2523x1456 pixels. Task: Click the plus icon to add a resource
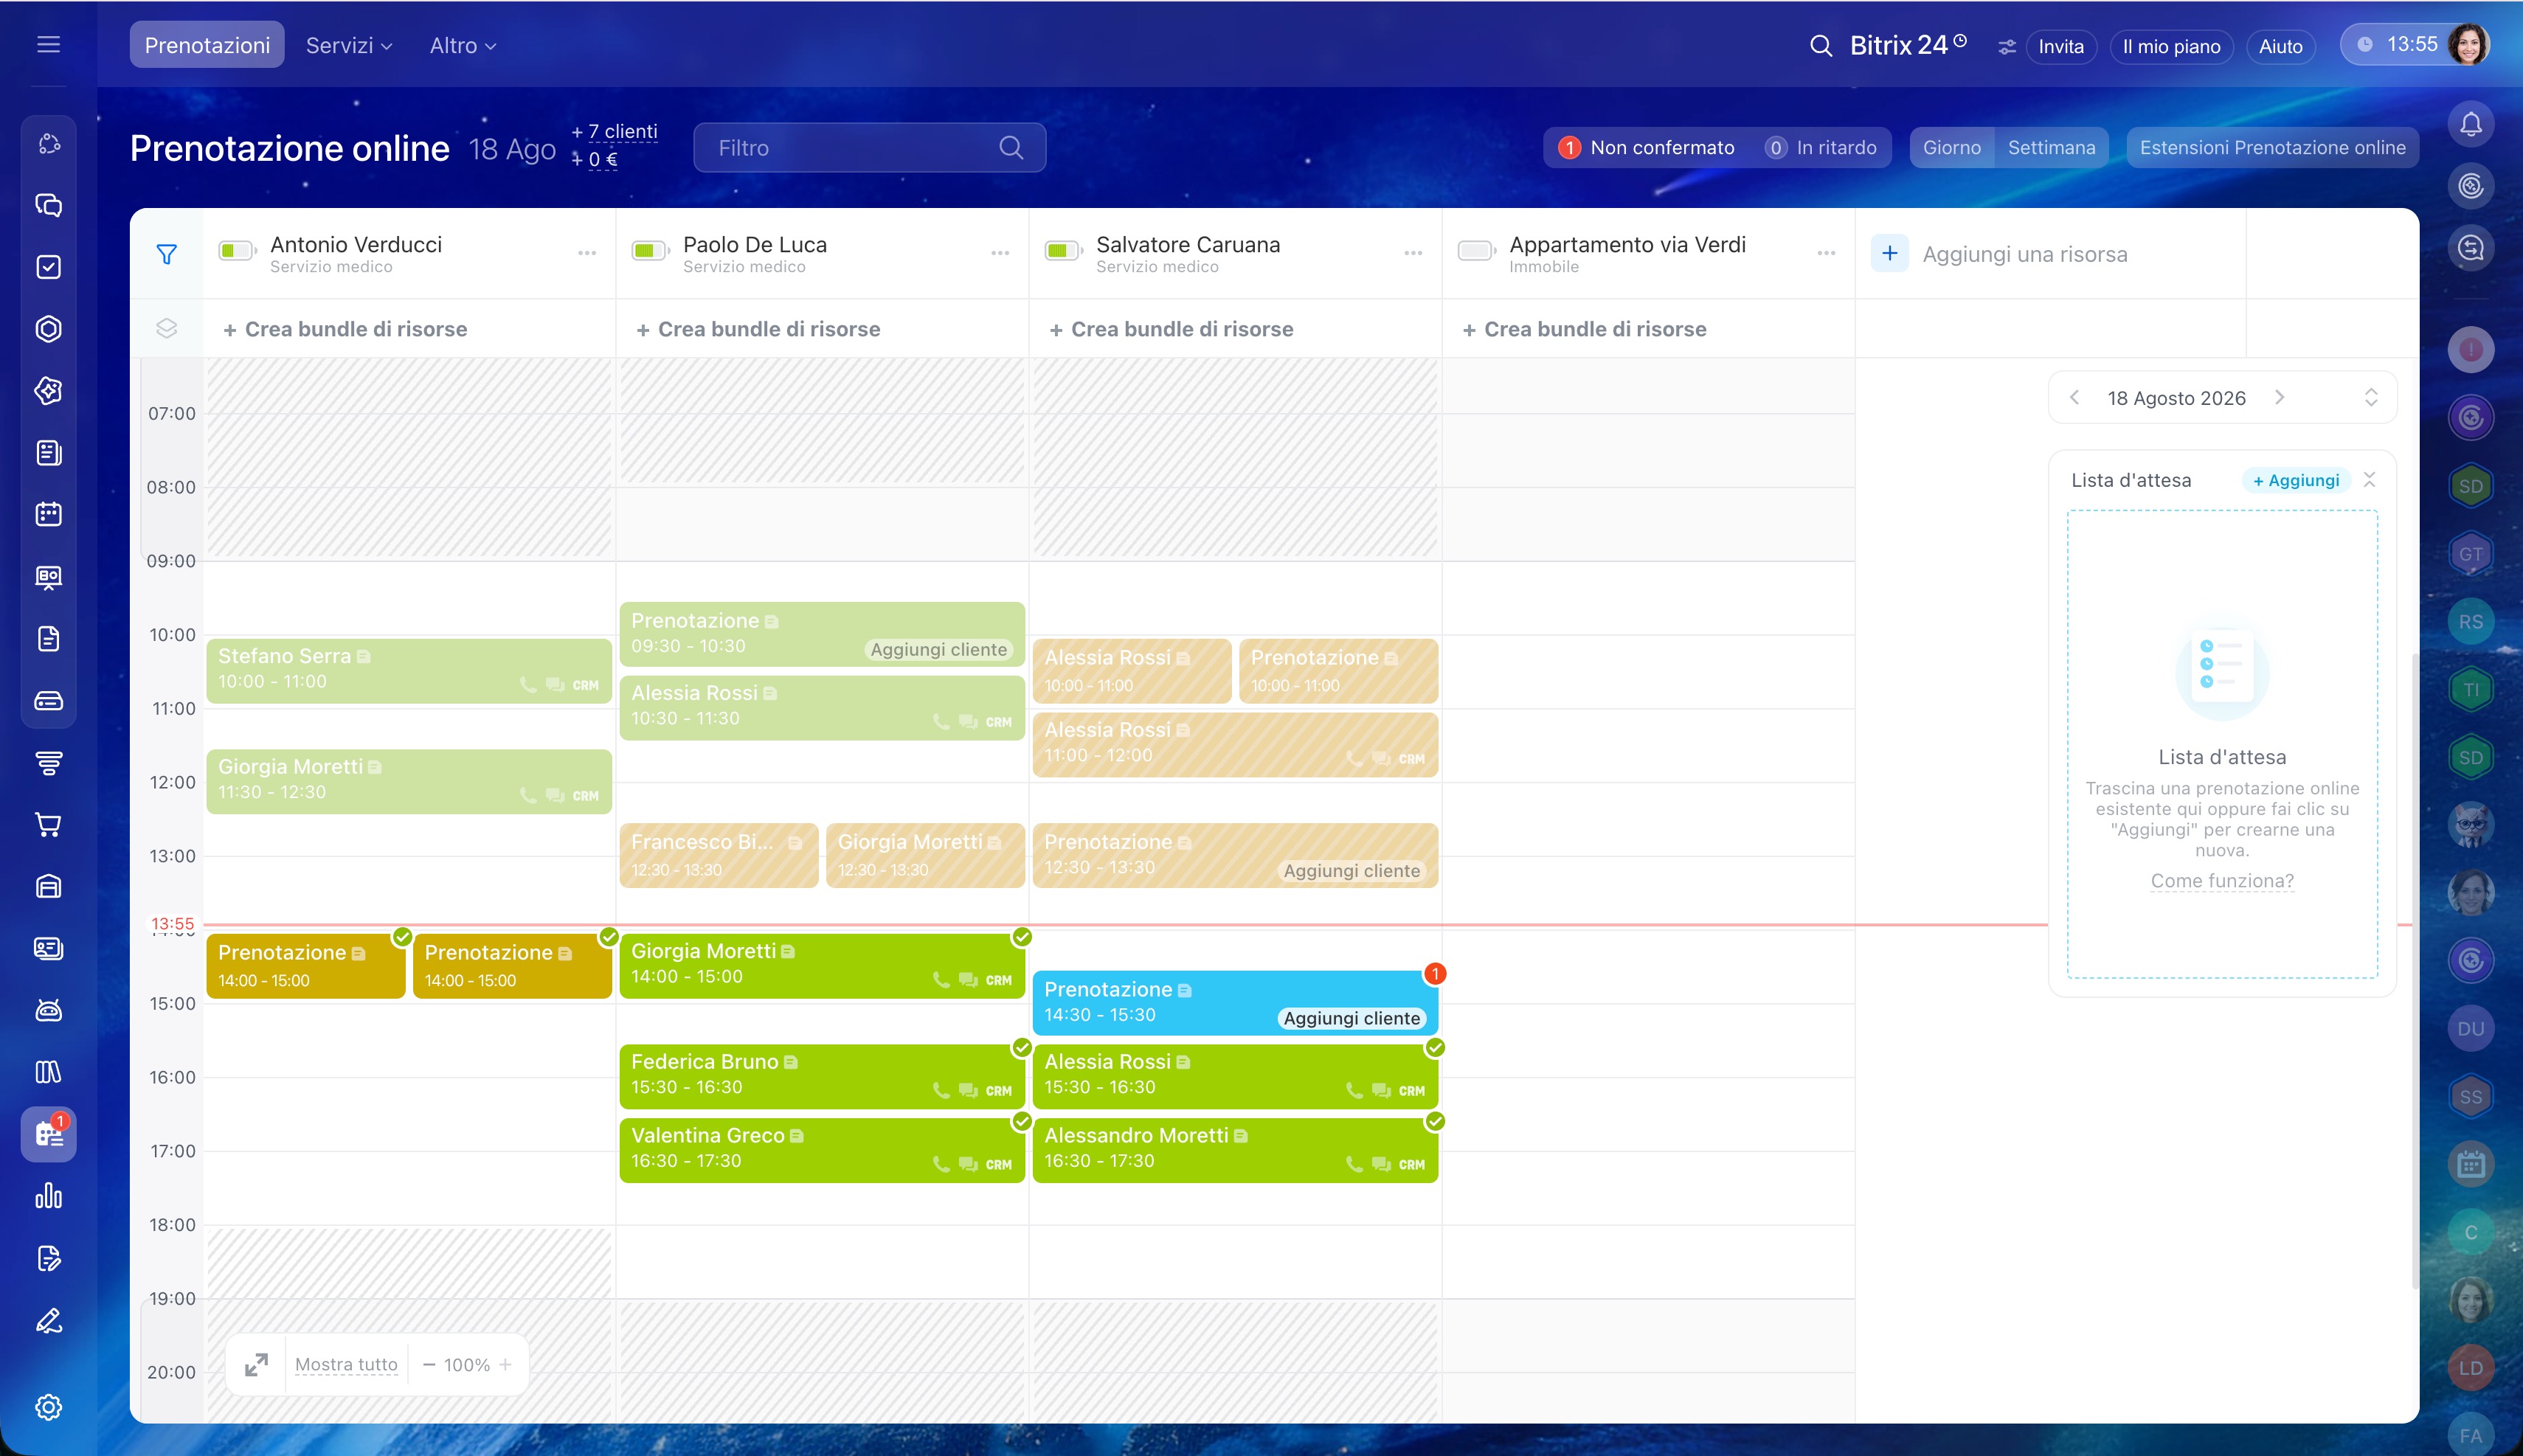point(1889,254)
